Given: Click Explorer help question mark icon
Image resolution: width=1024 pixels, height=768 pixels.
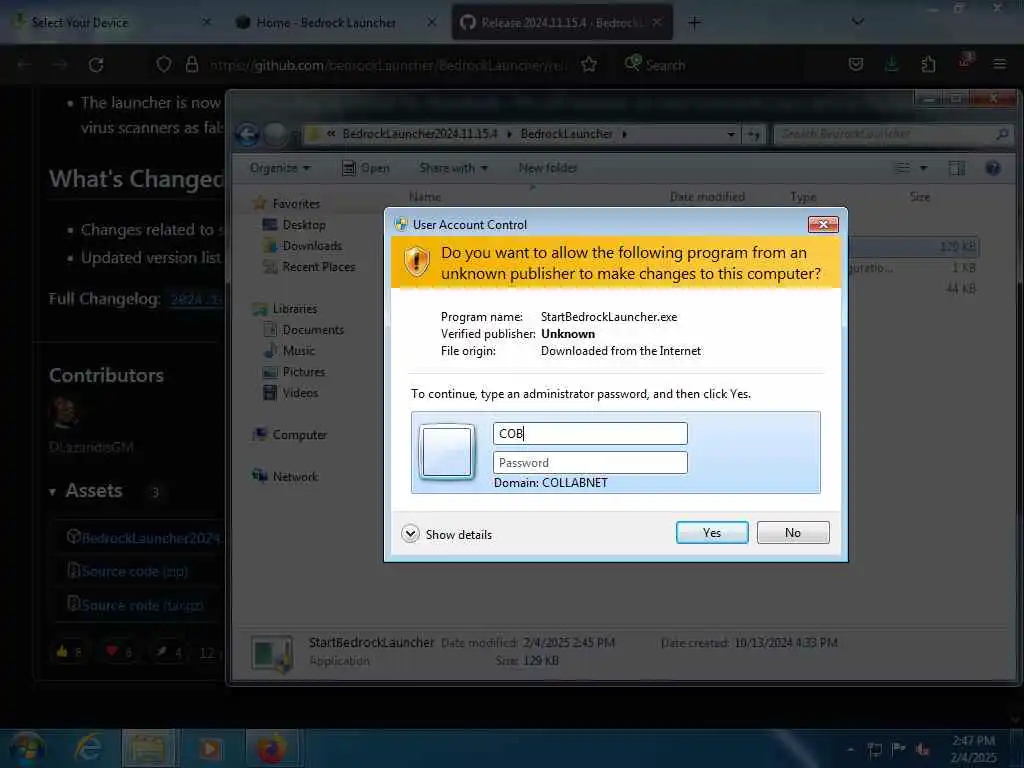Looking at the screenshot, I should 993,168.
